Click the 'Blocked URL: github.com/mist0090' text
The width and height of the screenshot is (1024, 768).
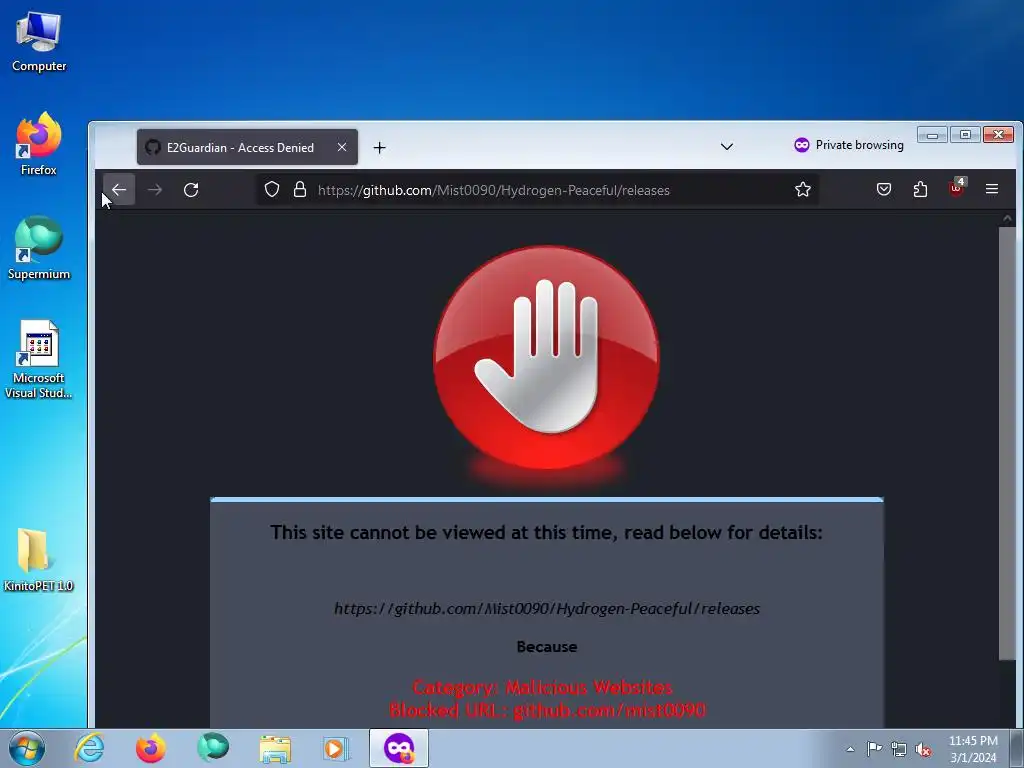coord(547,711)
